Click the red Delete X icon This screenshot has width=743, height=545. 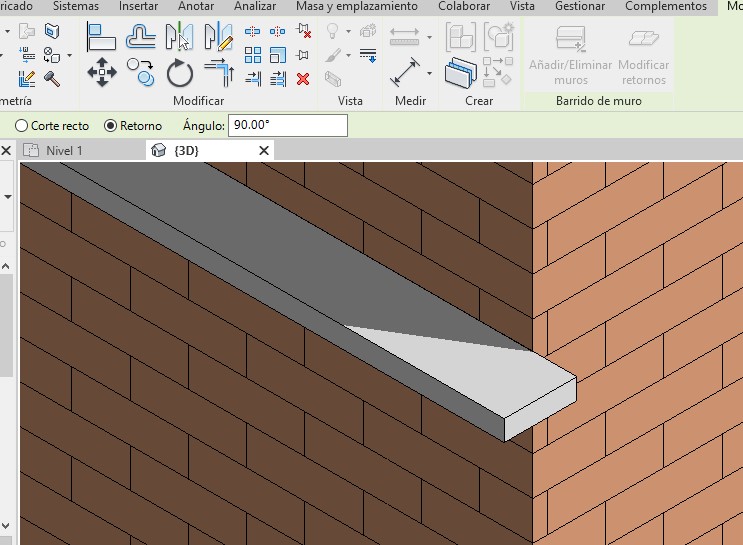tap(303, 79)
